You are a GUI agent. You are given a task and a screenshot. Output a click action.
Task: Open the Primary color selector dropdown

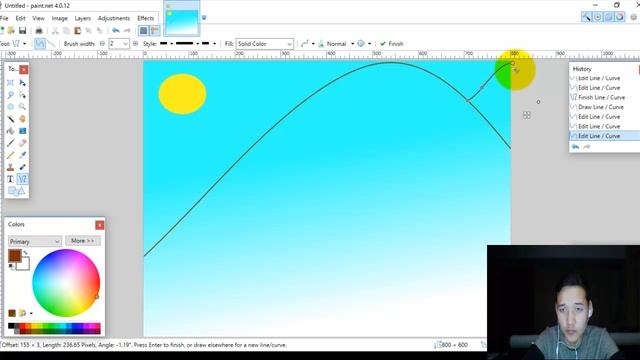tap(34, 241)
